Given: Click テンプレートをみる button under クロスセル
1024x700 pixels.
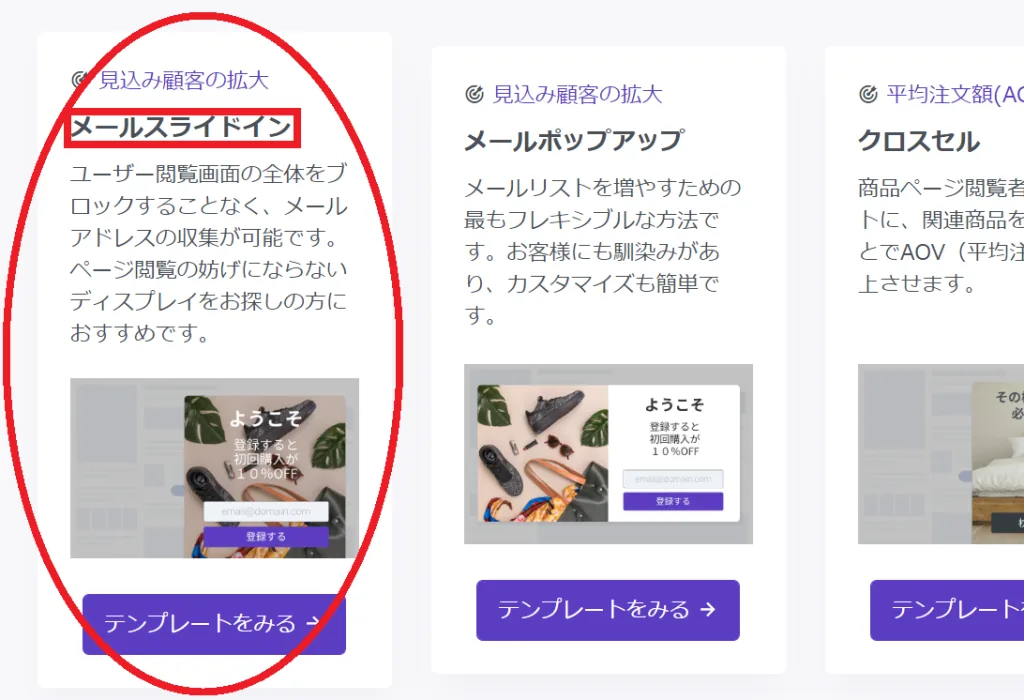Looking at the screenshot, I should 947,610.
